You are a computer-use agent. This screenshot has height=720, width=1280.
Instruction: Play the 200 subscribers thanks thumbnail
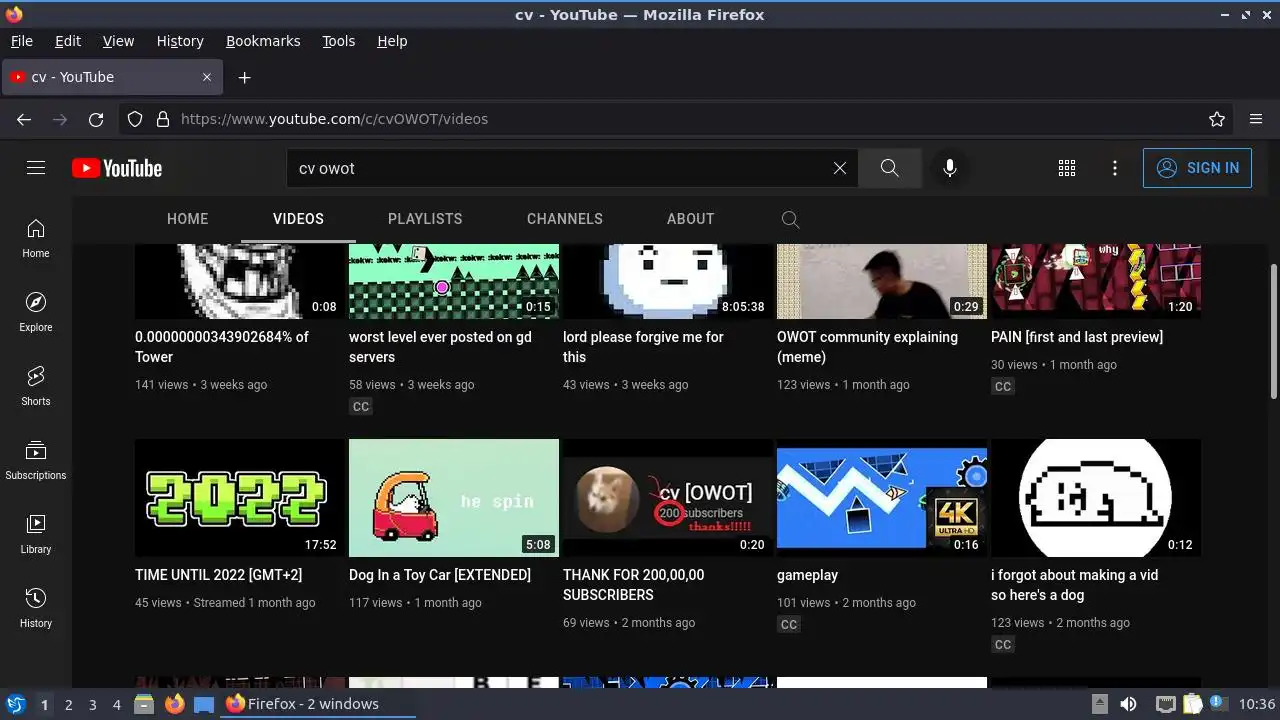point(668,498)
